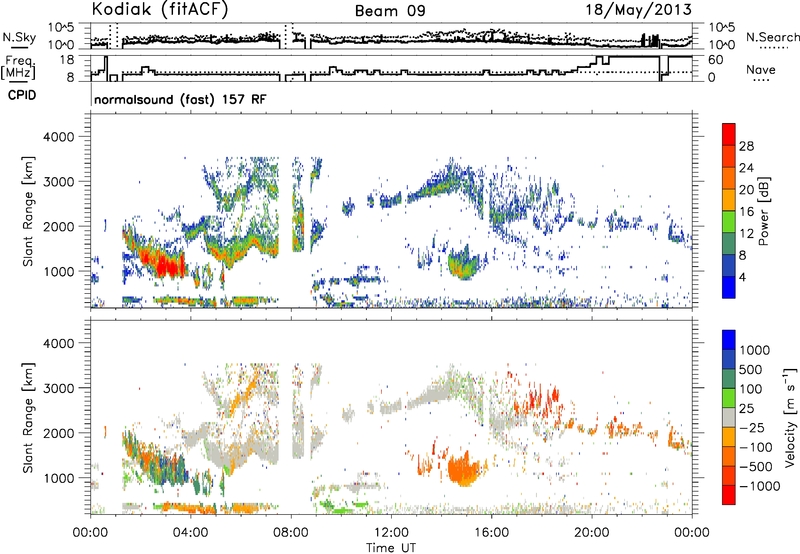
Task: Select the yellow-orange −25 to −100 Velocity segment
Action: point(729,437)
